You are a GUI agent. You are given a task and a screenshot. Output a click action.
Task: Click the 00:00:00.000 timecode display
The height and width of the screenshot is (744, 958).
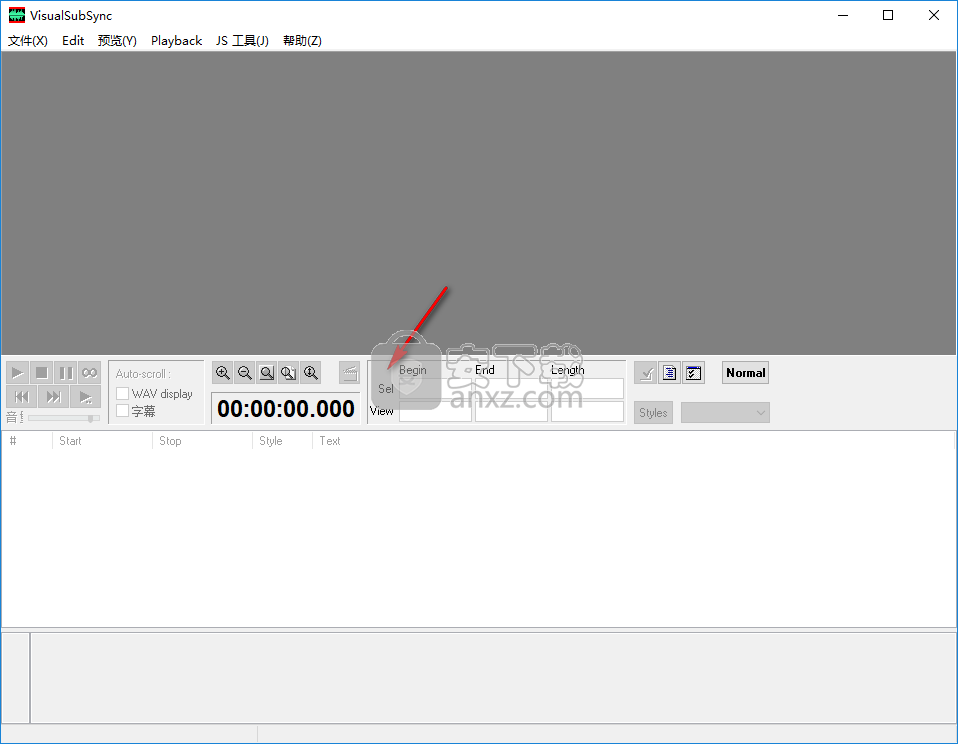pyautogui.click(x=285, y=408)
